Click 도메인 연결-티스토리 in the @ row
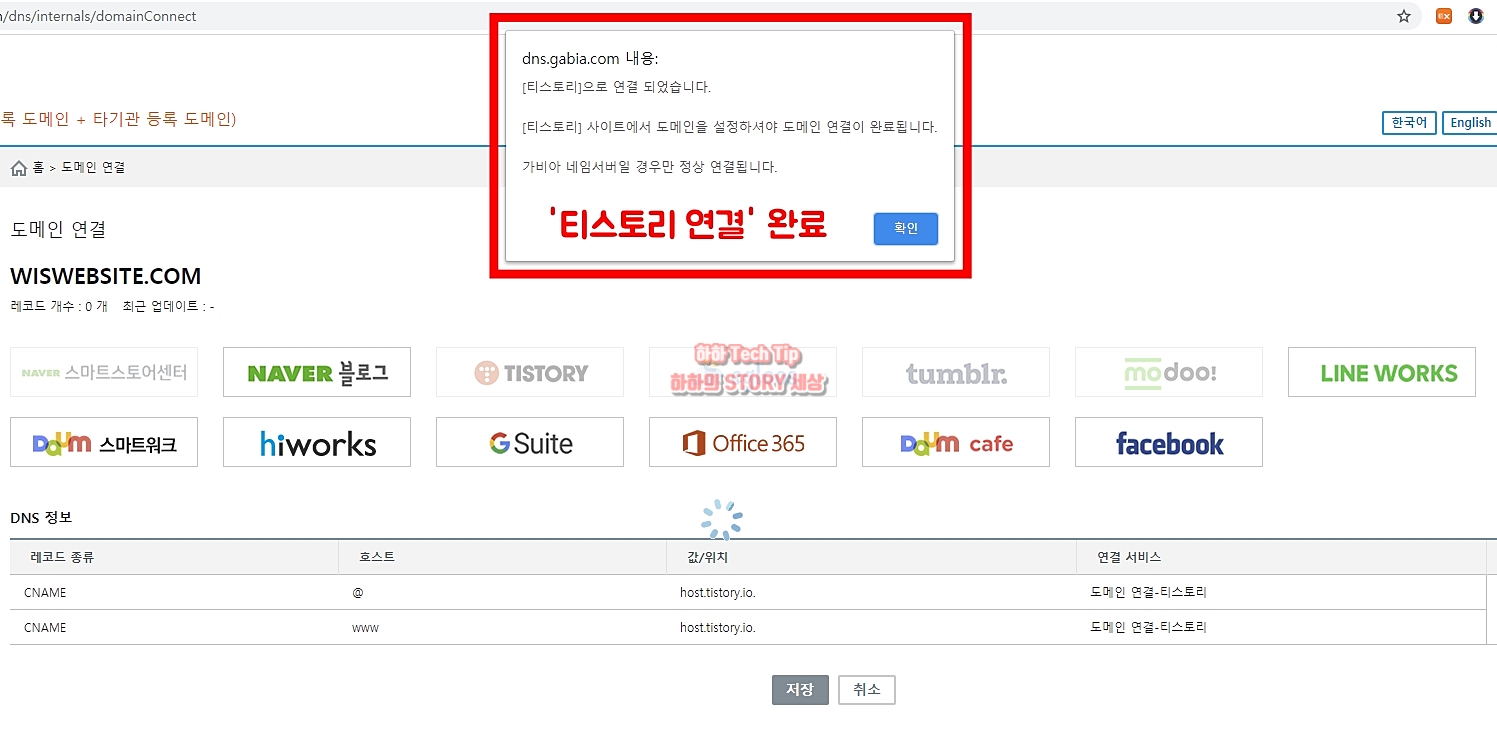Viewport: 1497px width, 740px height. click(1148, 592)
